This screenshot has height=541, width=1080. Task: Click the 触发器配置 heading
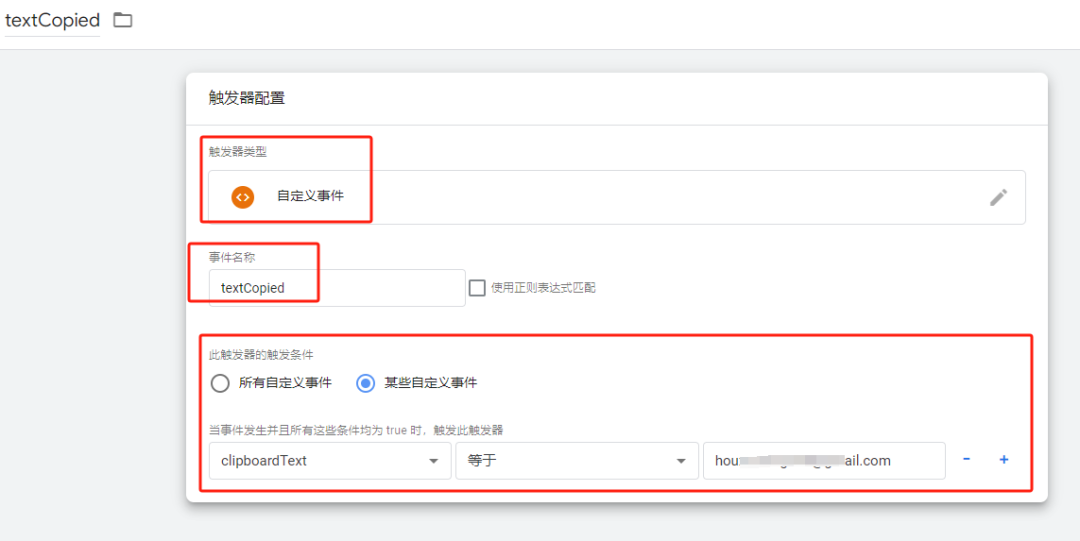tap(247, 98)
